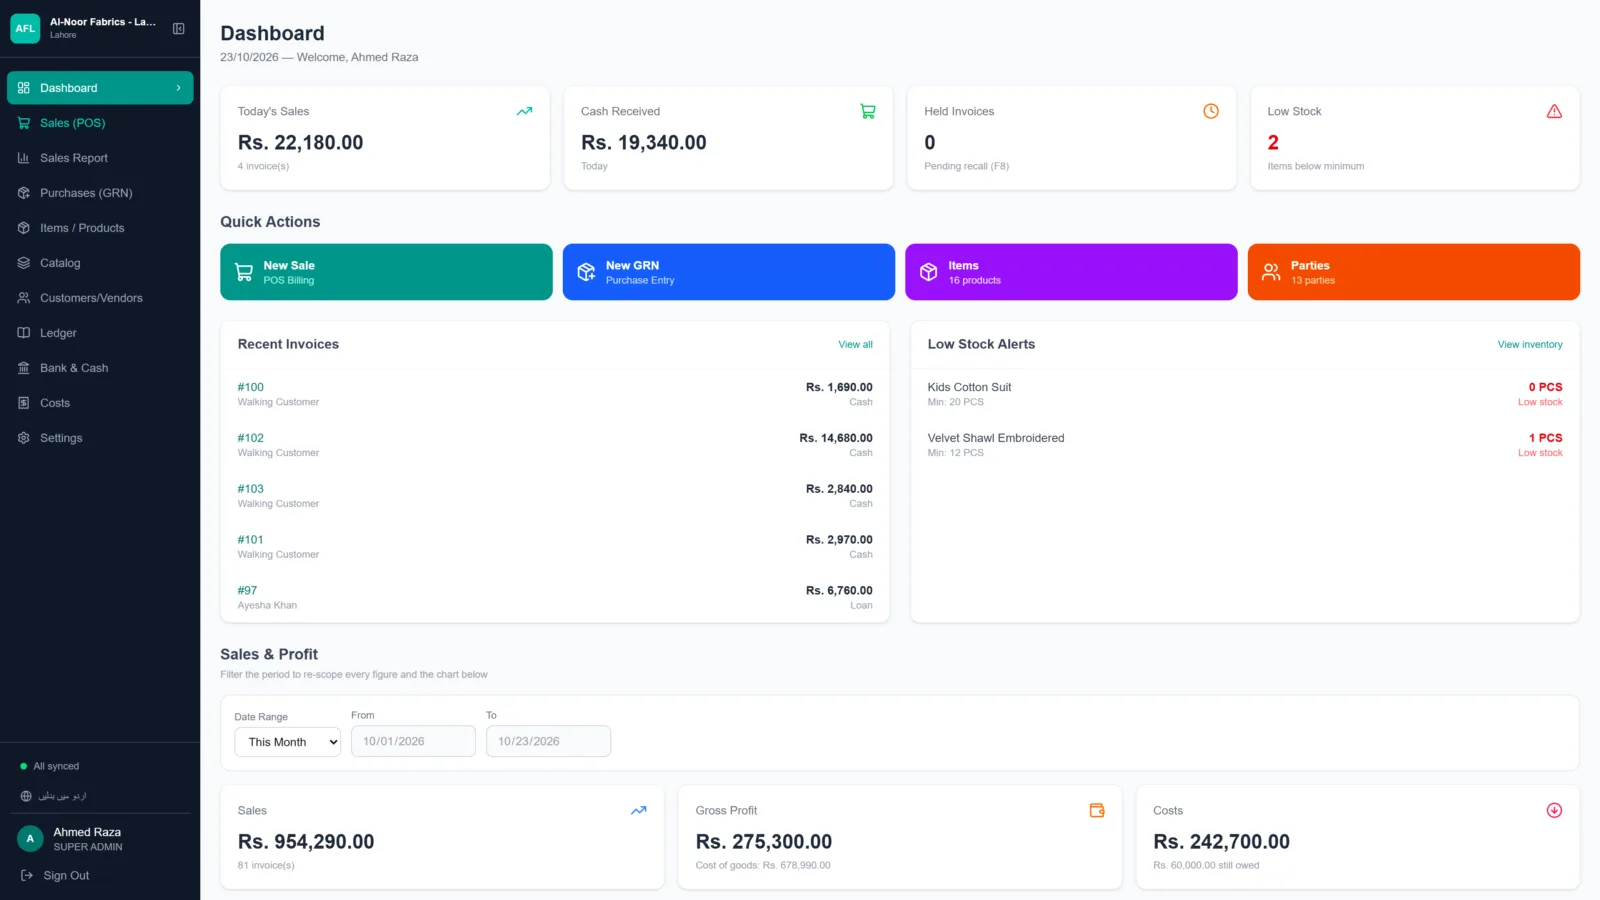Screen dimensions: 1600x900
Task: Click the Bank & Cash building icon
Action: pos(24,368)
